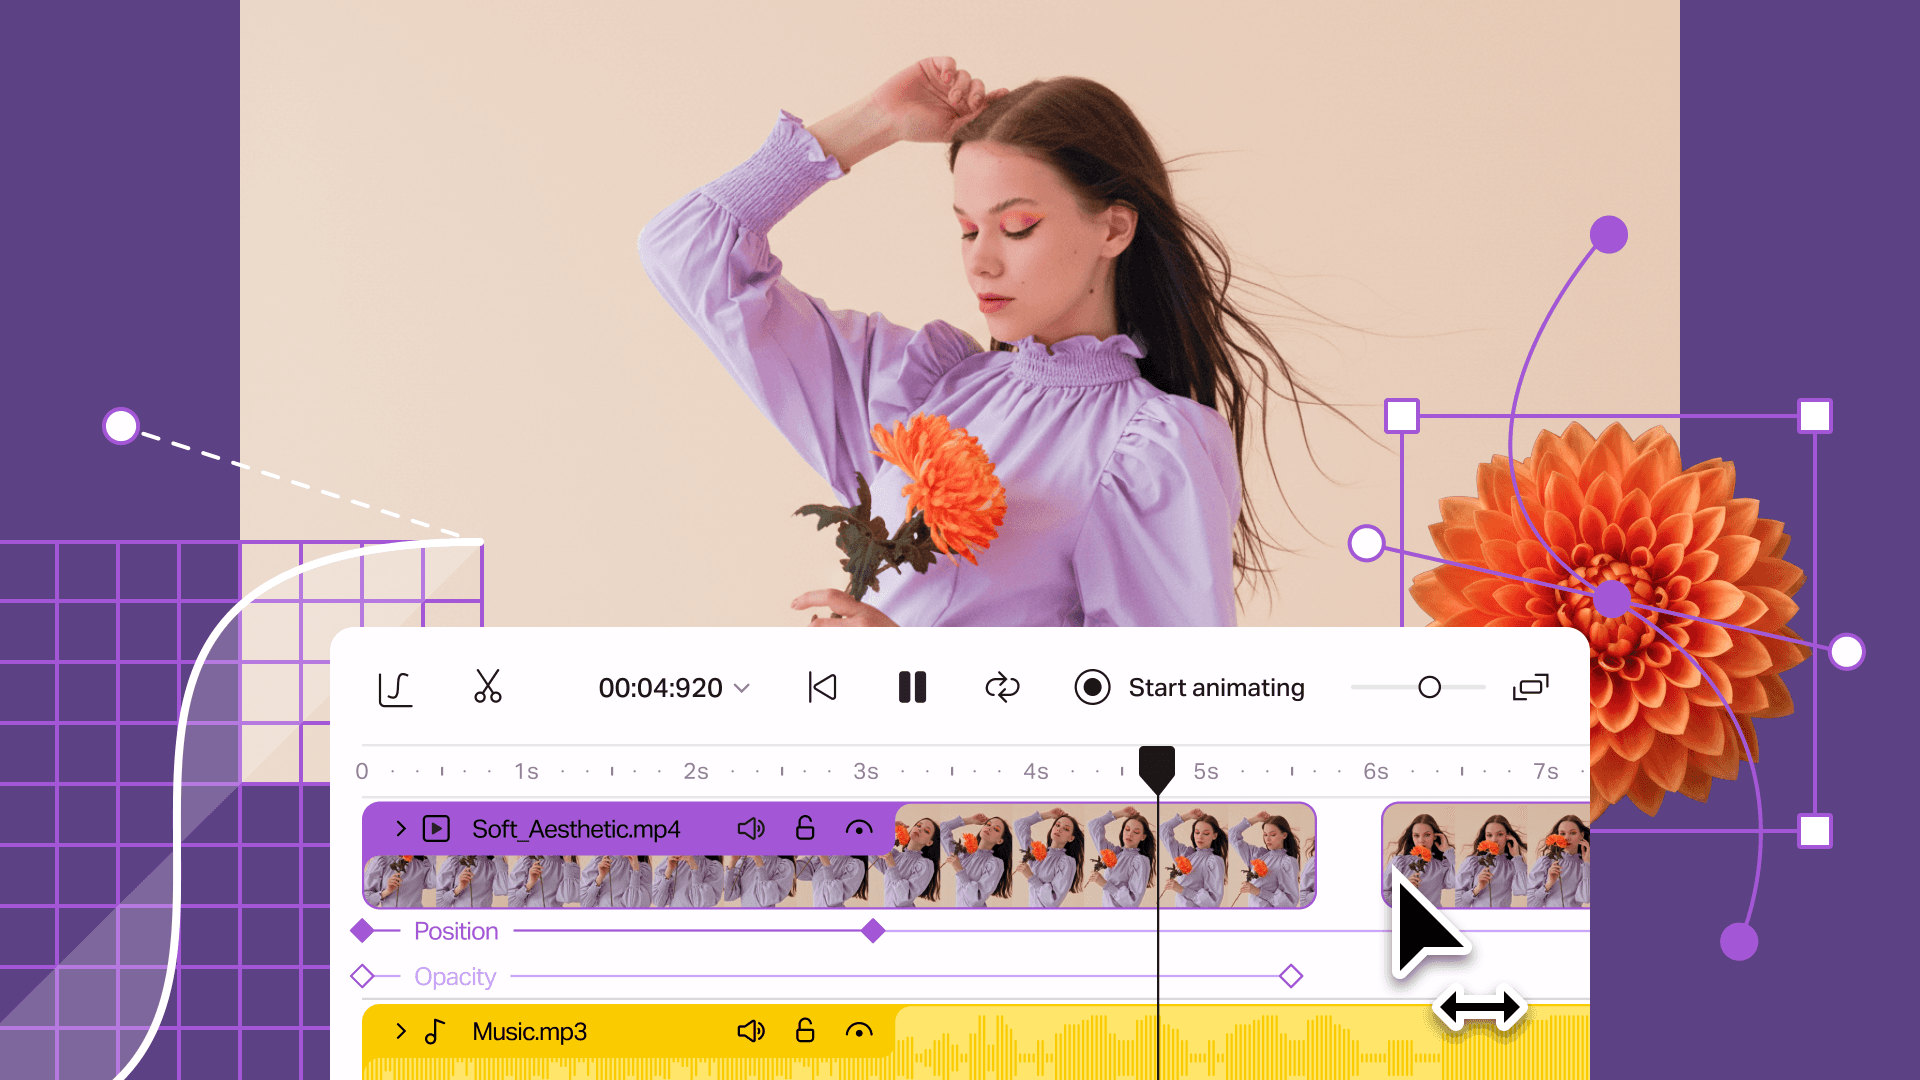Click the Position property label

click(456, 931)
